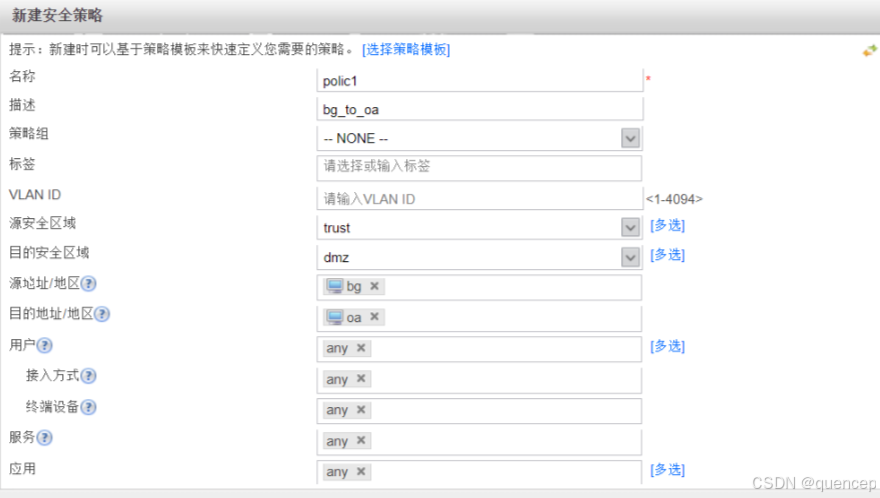Click the oa address computer icon
This screenshot has width=880, height=498.
(335, 317)
